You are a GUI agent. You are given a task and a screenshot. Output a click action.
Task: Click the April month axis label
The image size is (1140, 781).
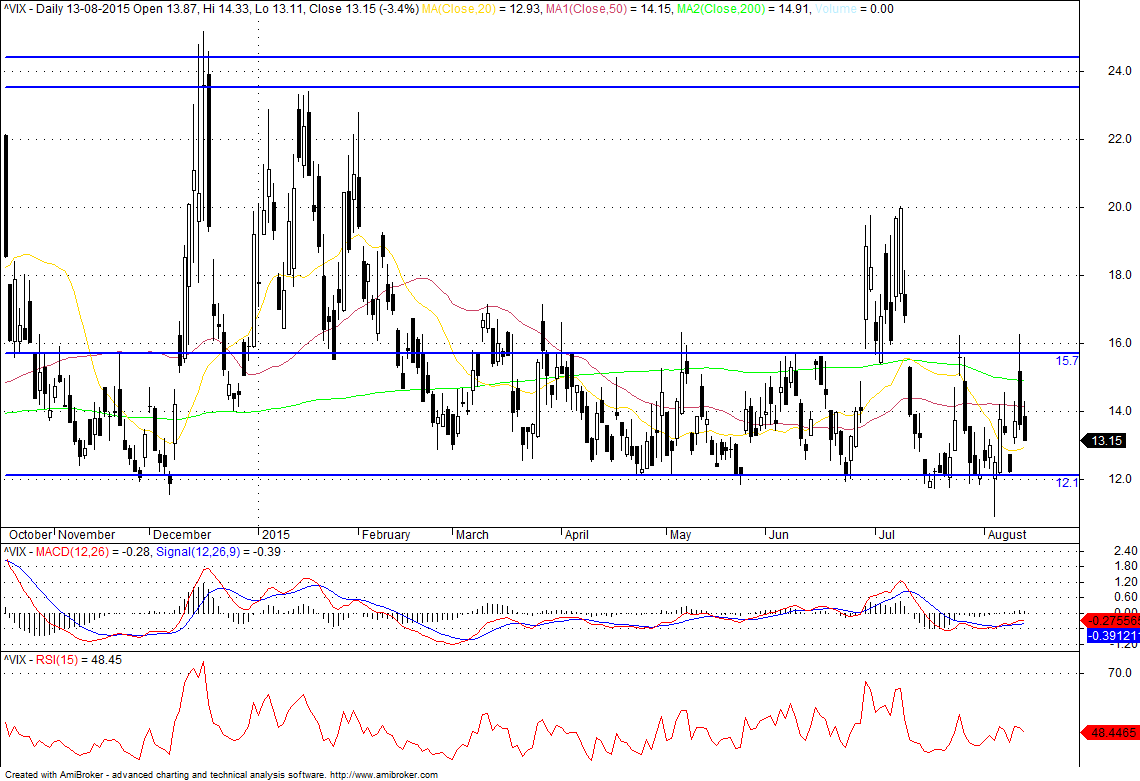tap(577, 534)
